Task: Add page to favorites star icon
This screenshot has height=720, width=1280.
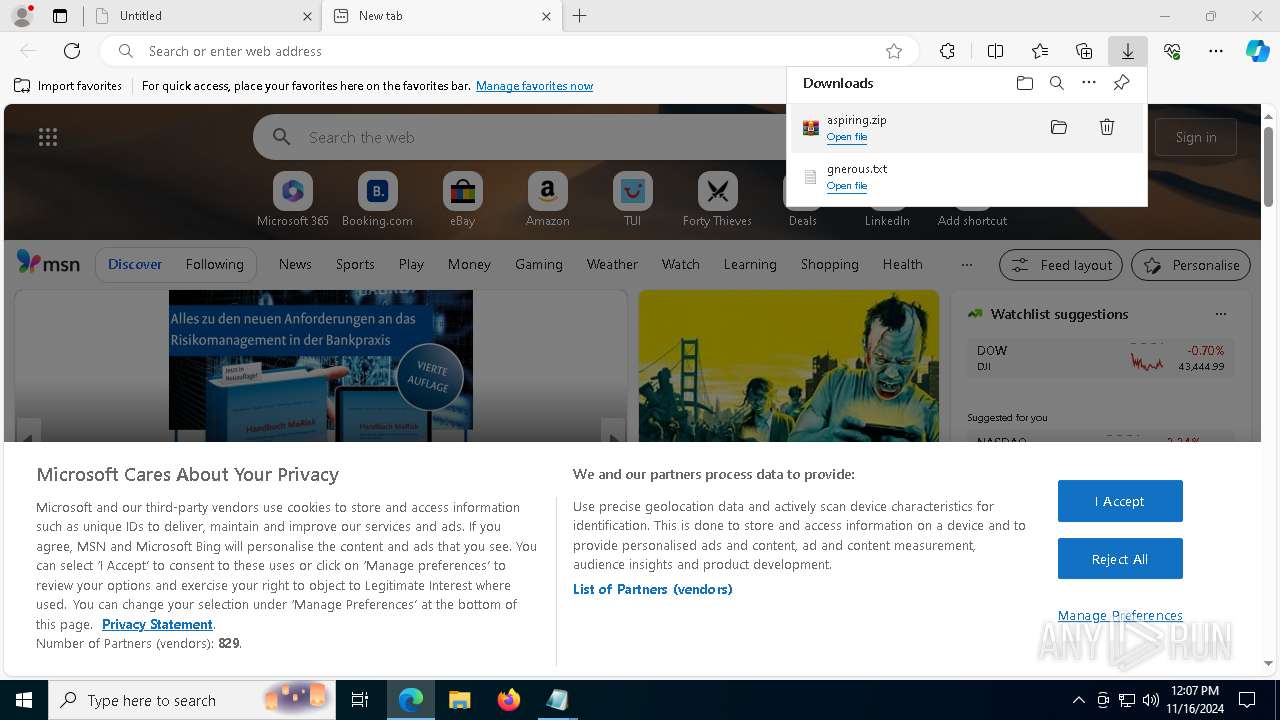Action: click(894, 51)
